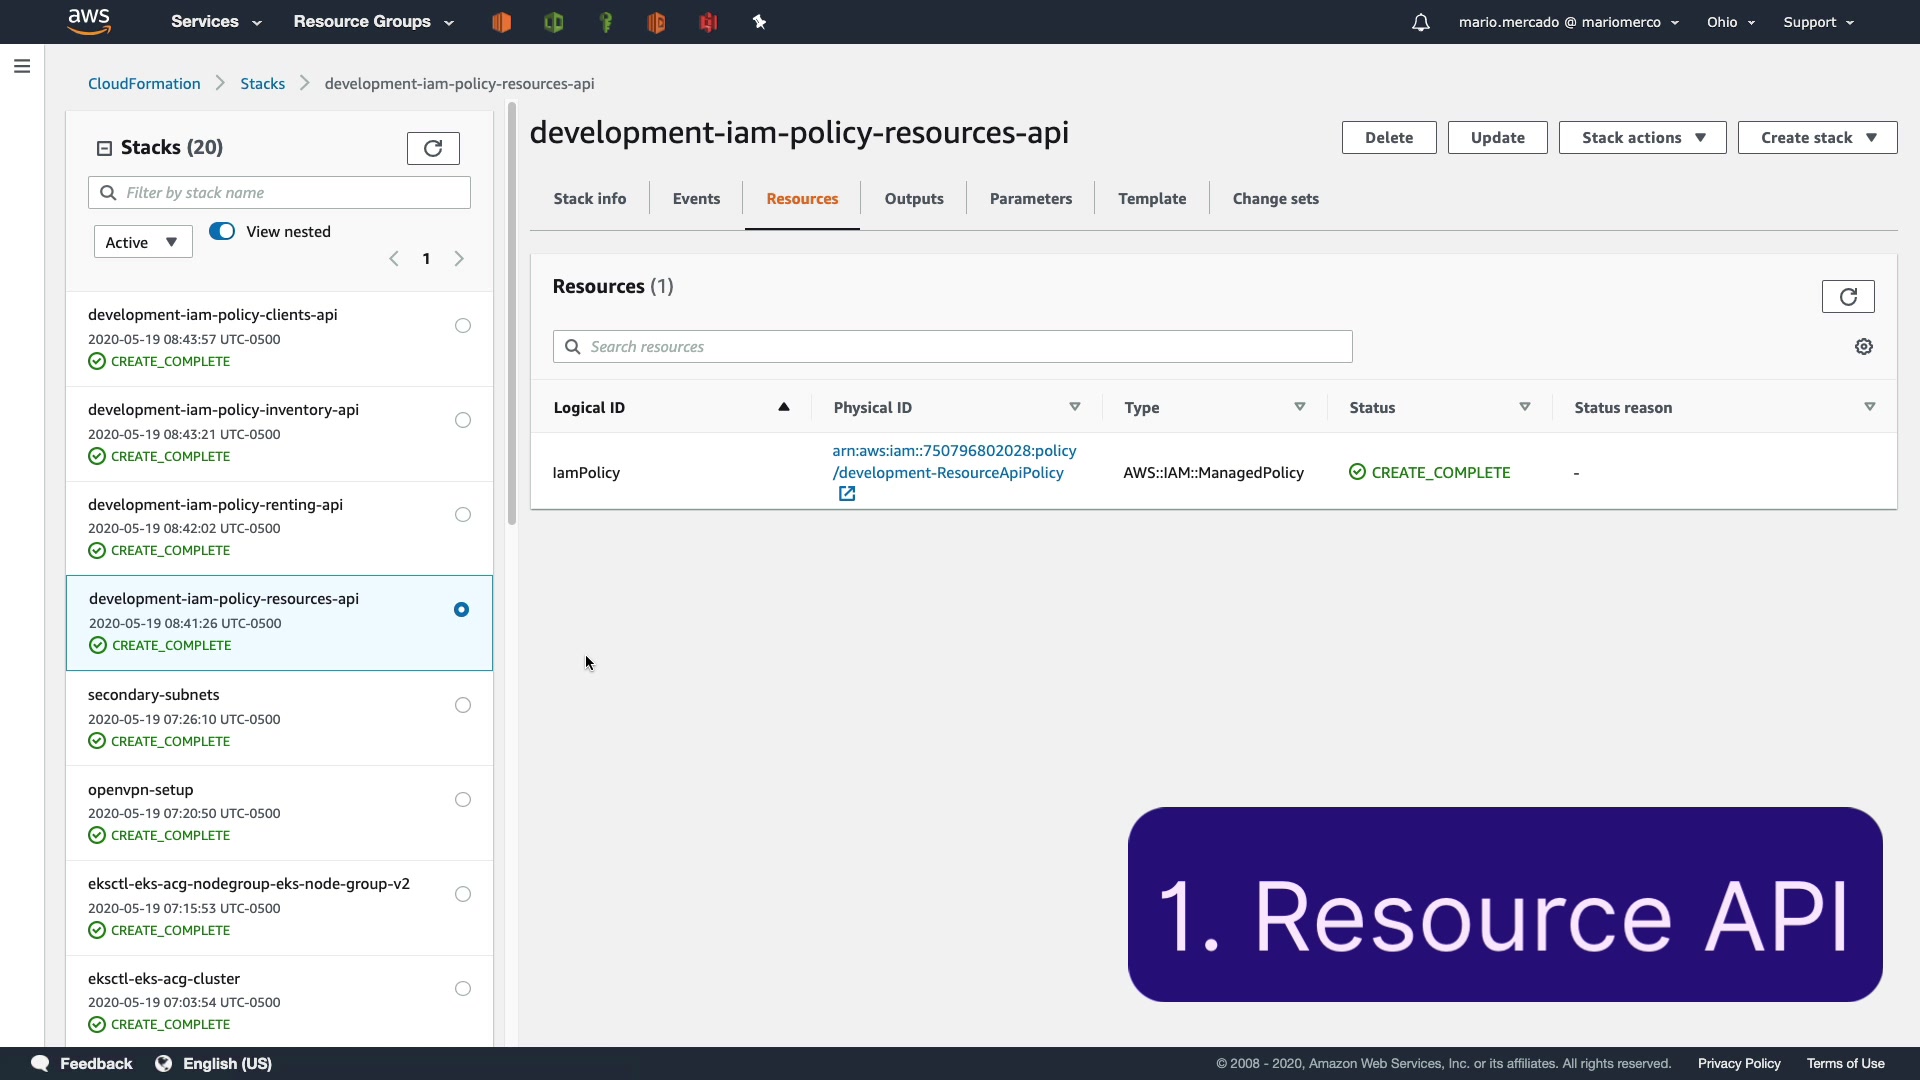Collapse the Stacks panel minus icon
The height and width of the screenshot is (1080, 1920).
[104, 148]
